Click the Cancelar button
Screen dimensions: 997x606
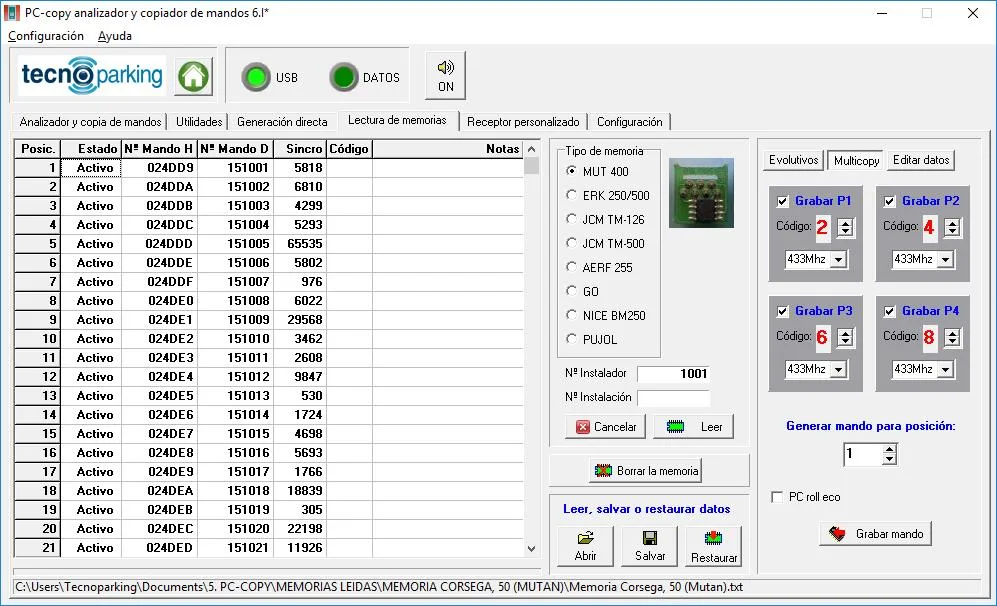tap(605, 427)
